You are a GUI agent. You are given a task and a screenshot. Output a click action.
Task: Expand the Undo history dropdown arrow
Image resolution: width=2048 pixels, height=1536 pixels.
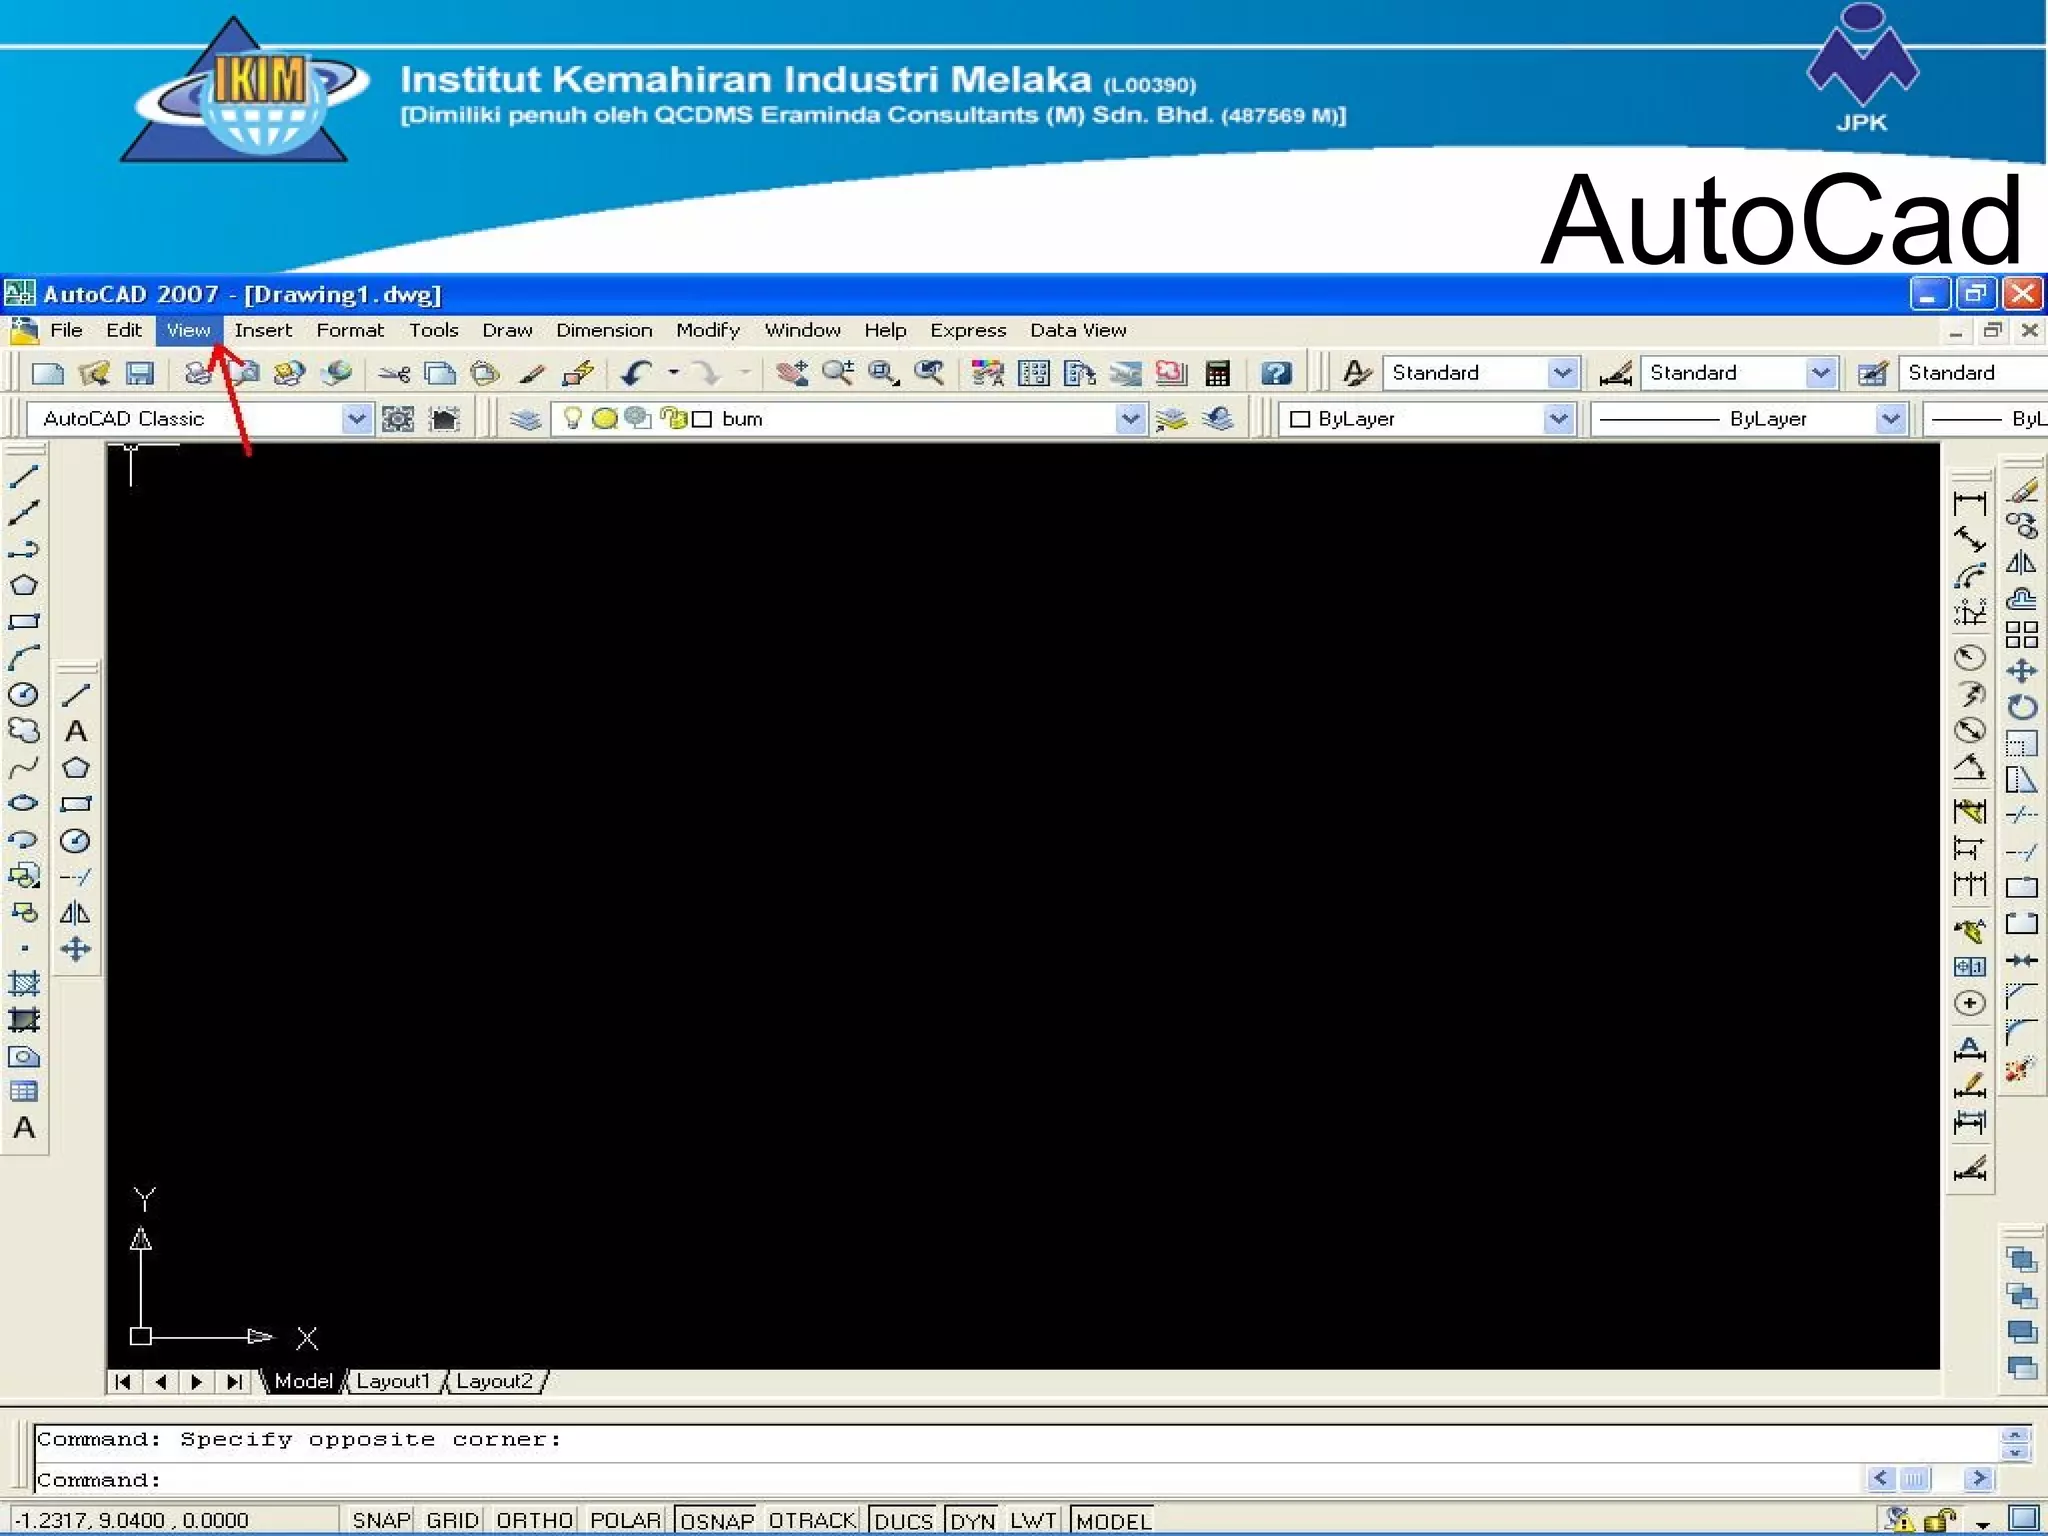pos(674,373)
